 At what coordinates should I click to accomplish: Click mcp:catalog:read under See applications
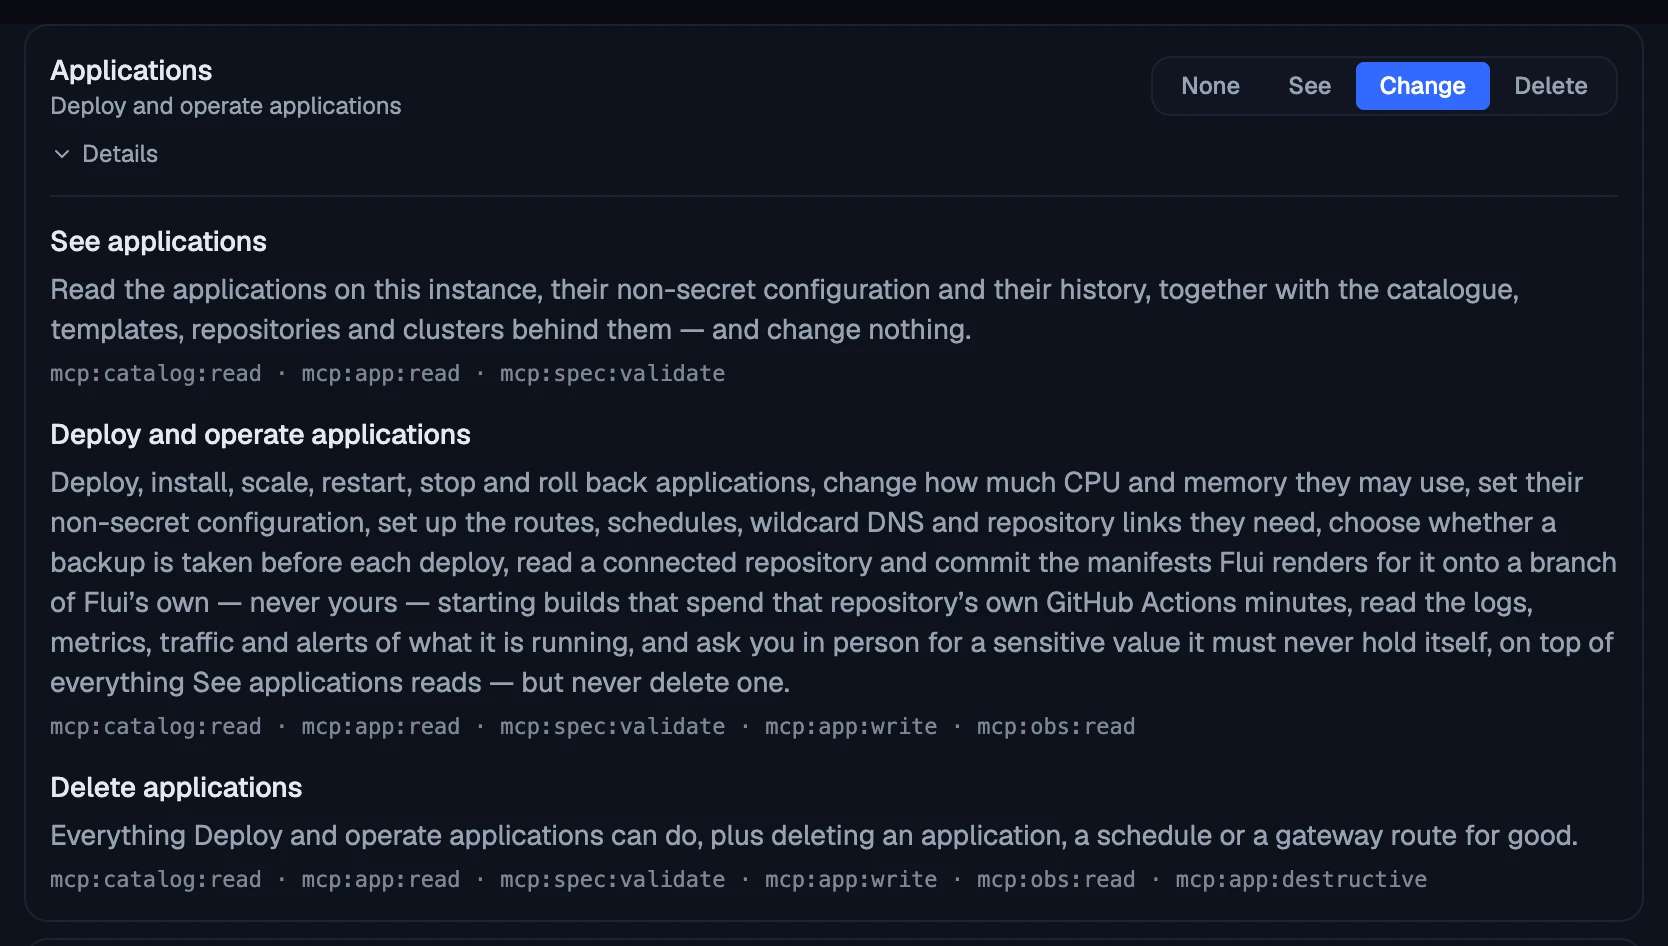click(x=156, y=373)
